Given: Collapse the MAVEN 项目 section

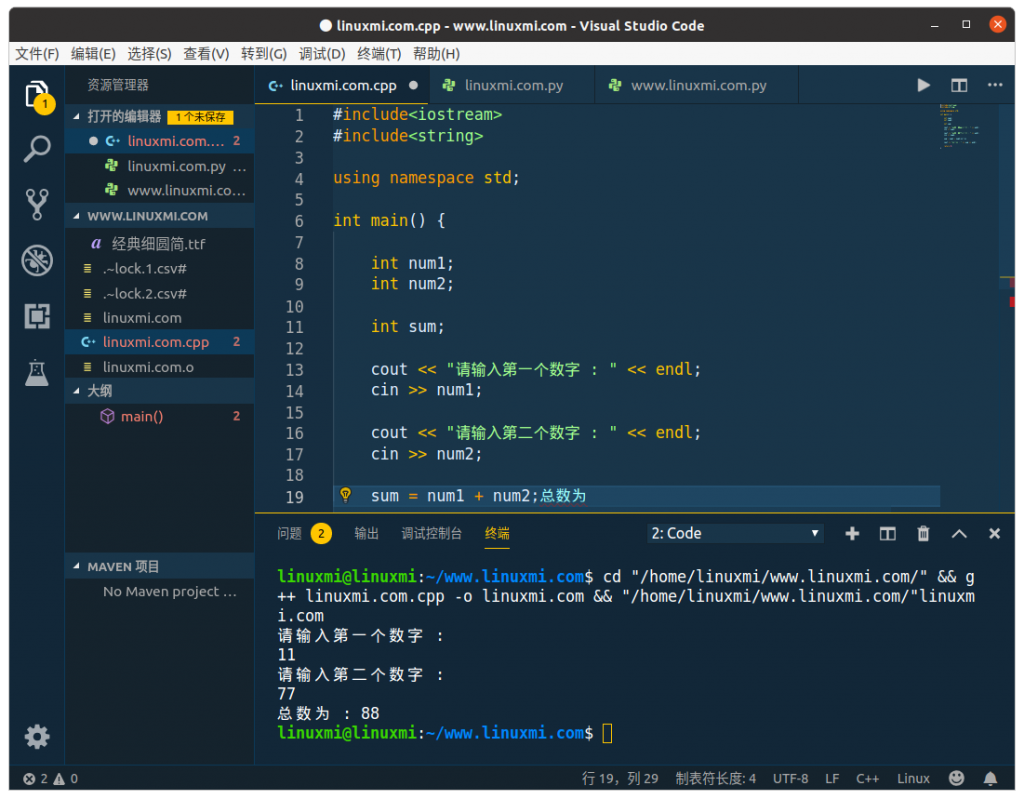Looking at the screenshot, I should point(76,566).
